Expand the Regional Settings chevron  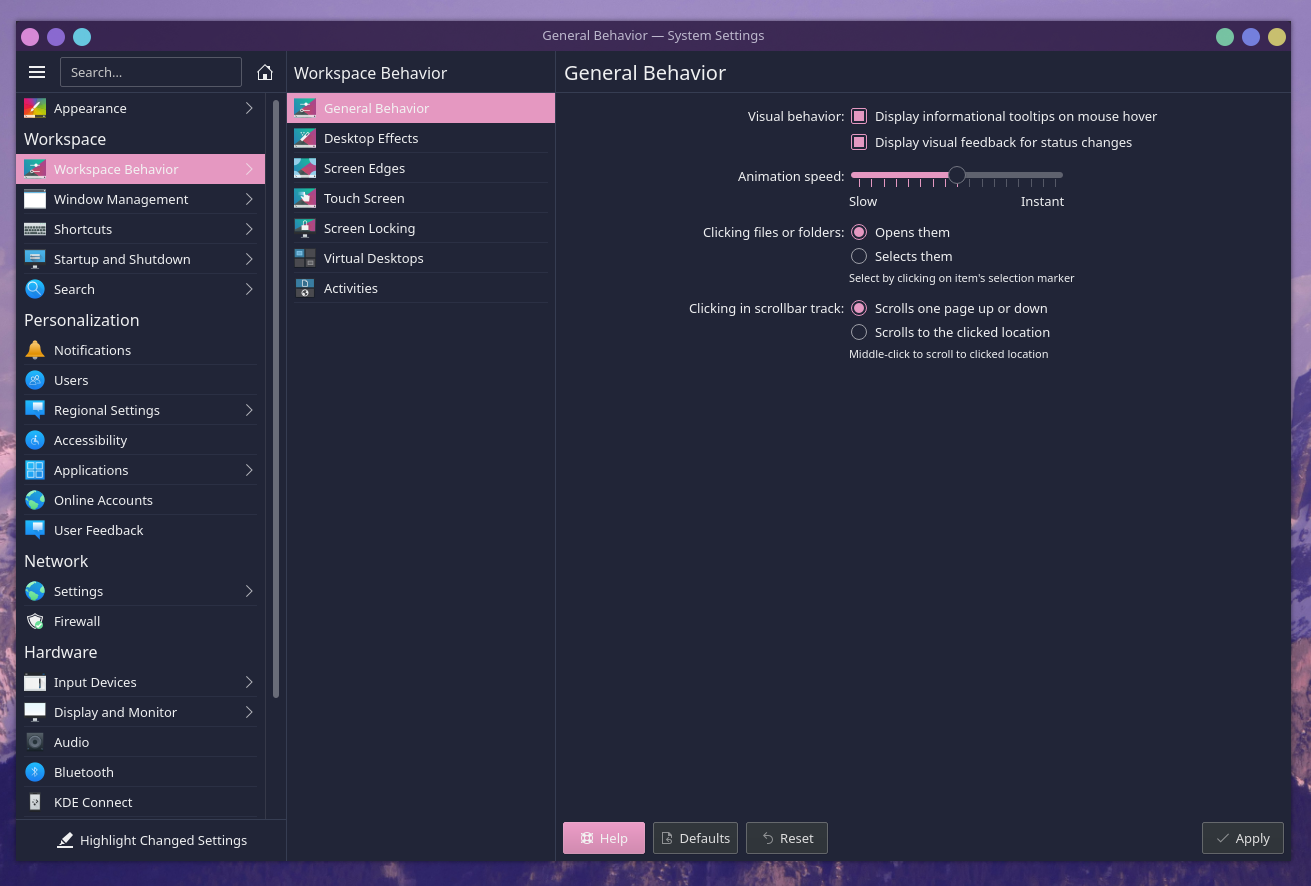[249, 410]
